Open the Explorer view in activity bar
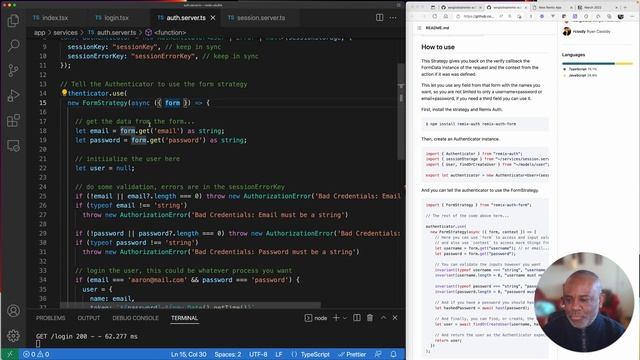Image resolution: width=640 pixels, height=360 pixels. click(x=13, y=20)
